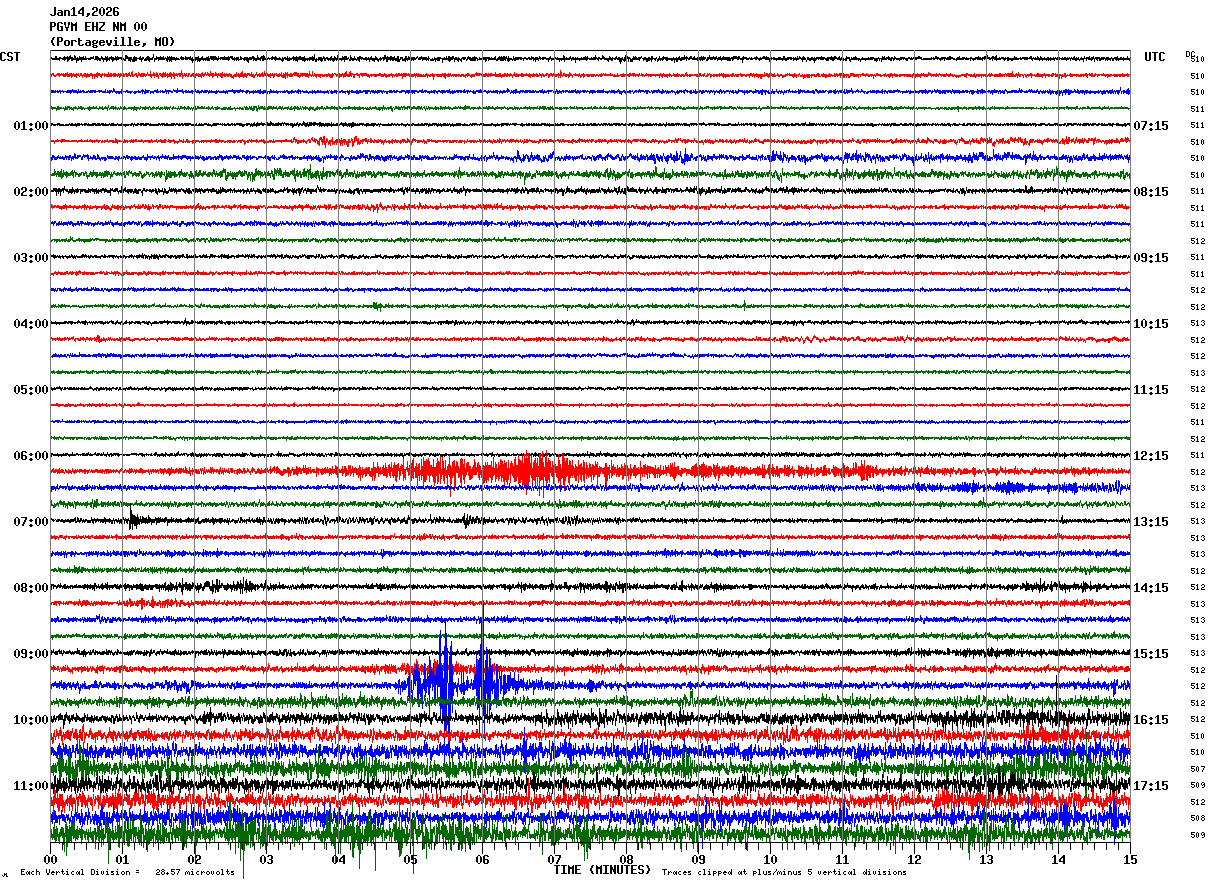Select the 10:00 CST row label
This screenshot has height=886, width=1210.
[x=31, y=720]
